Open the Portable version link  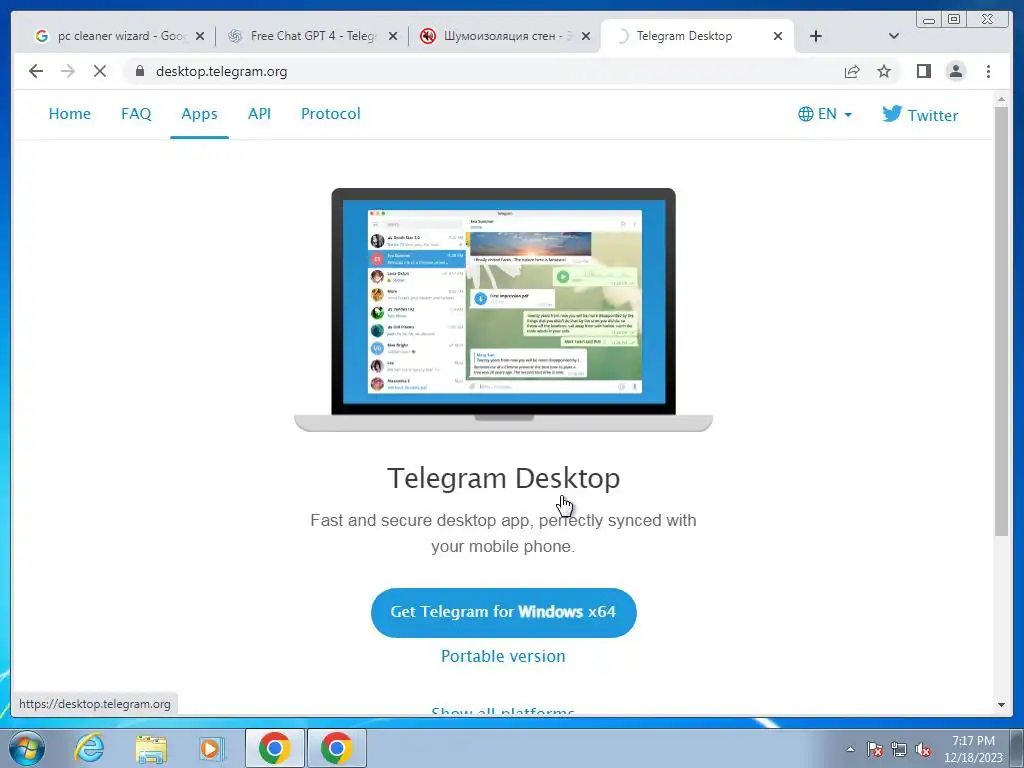[504, 656]
